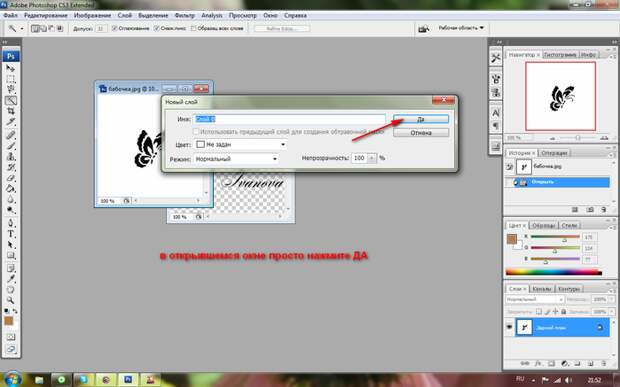Image resolution: width=620 pixels, height=387 pixels.
Task: Select the Horizontal Type tool
Action: (11, 234)
